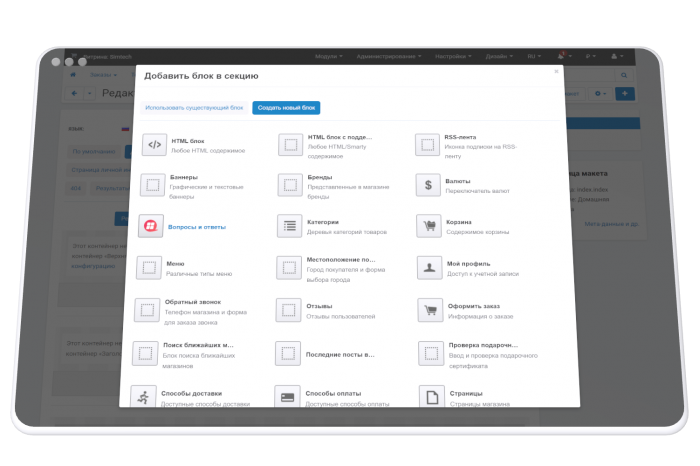Click the Оформить заказ block title
Image resolution: width=700 pixels, height=466 pixels.
474,306
